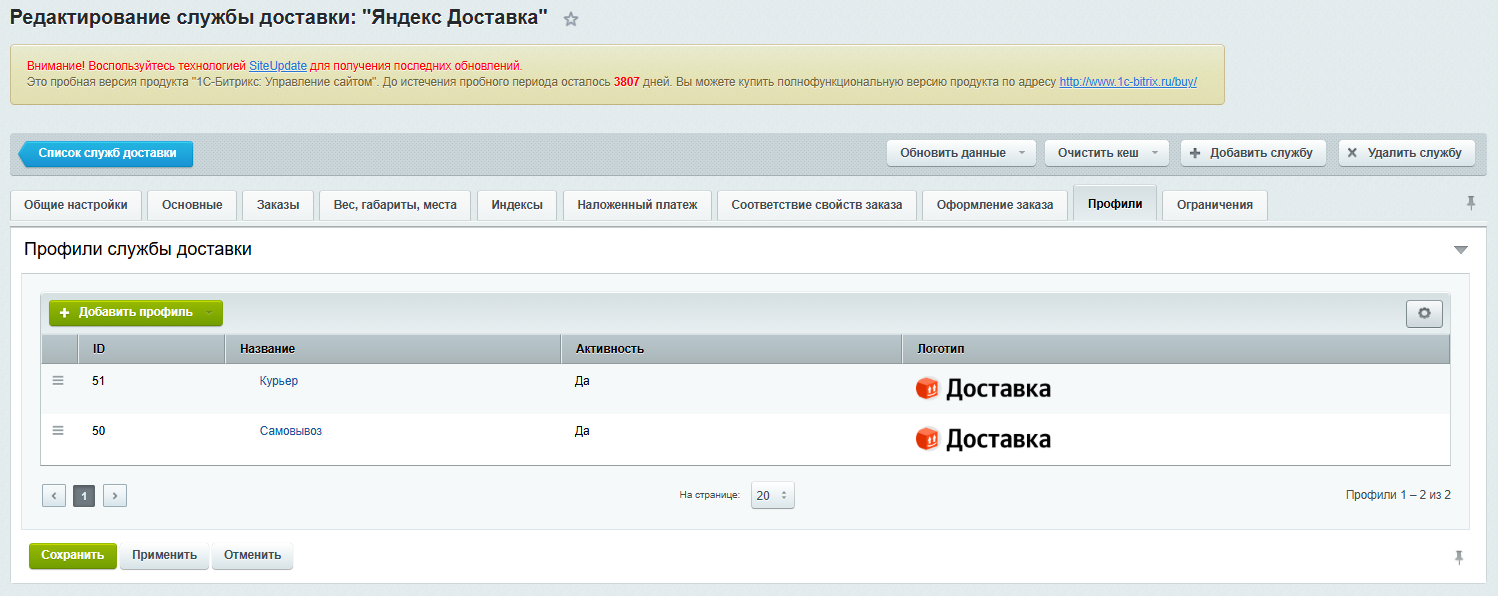This screenshot has height=596, width=1498.
Task: Click ID value 51
Action: (98, 381)
